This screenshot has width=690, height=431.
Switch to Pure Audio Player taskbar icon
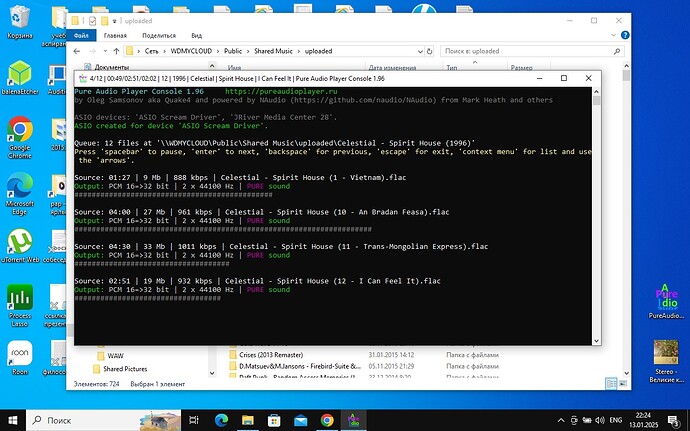click(353, 420)
